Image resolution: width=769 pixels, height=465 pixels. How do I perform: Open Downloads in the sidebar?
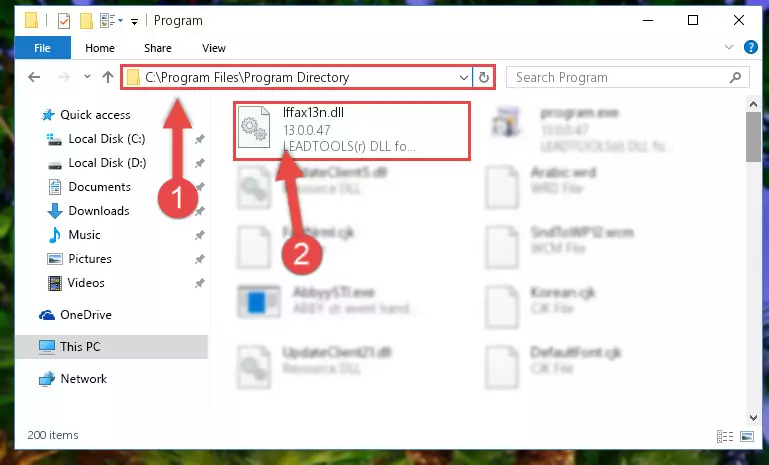[99, 211]
